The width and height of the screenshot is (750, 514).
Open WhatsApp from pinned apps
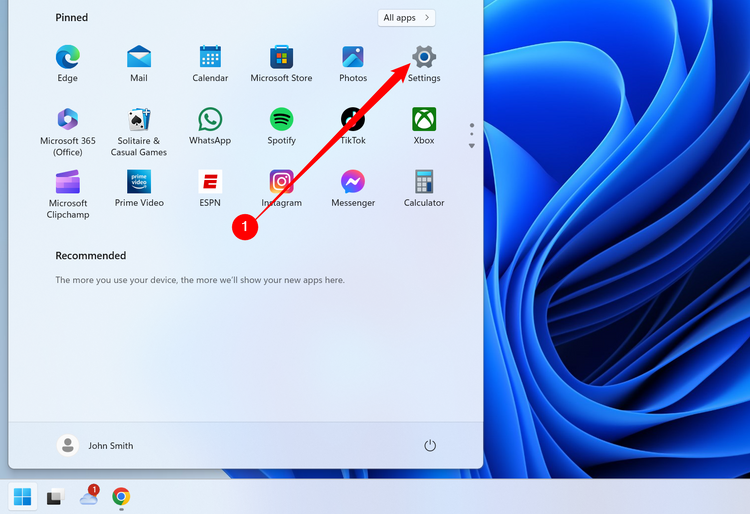coord(210,126)
